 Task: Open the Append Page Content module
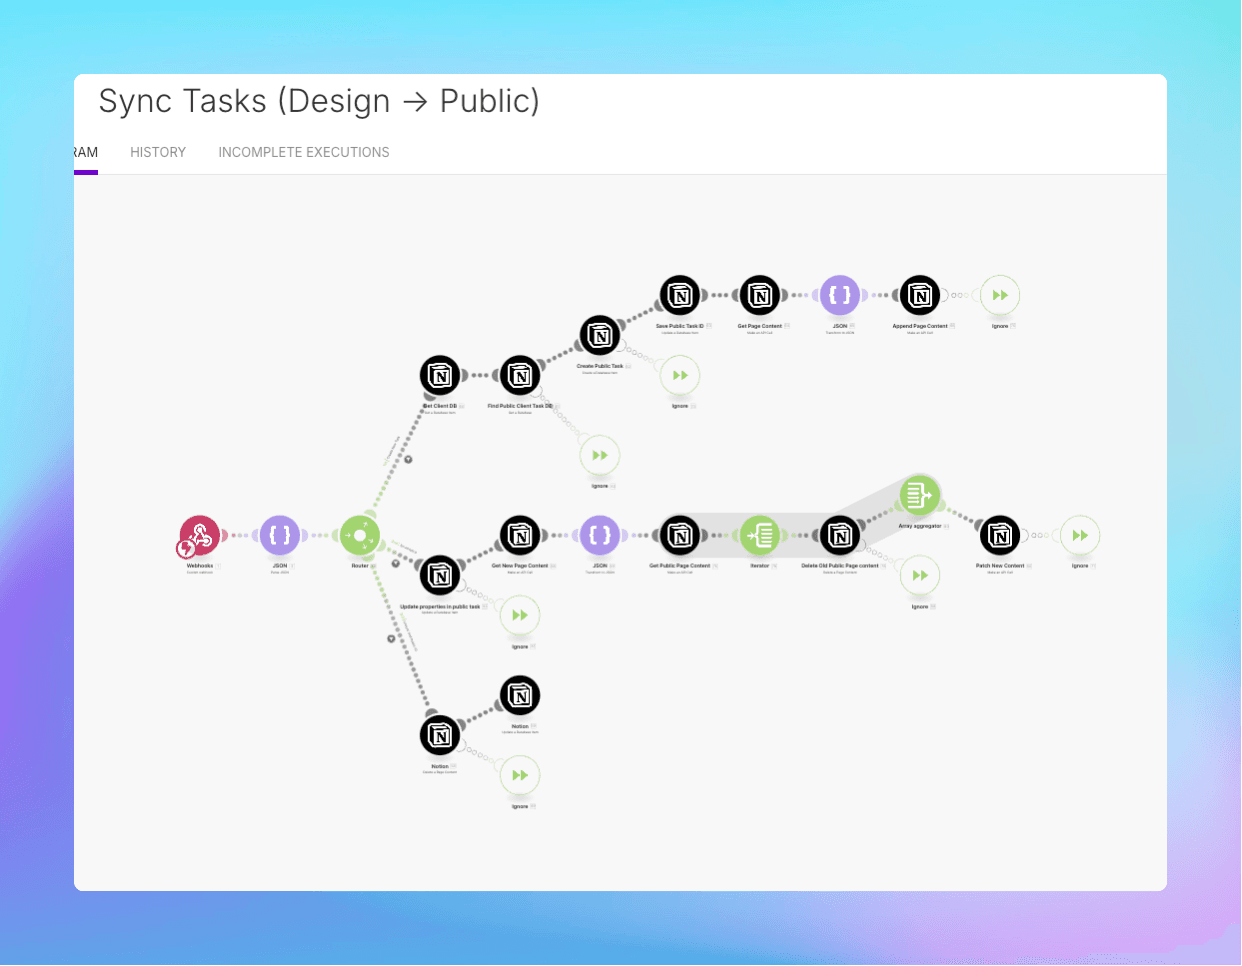[x=920, y=294]
